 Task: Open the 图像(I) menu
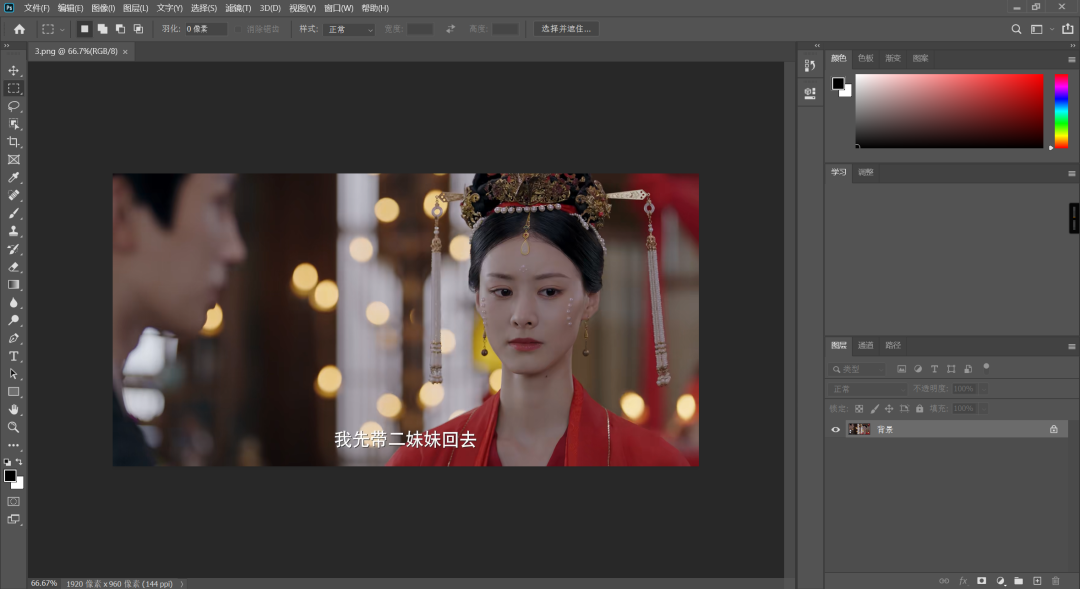(x=103, y=8)
